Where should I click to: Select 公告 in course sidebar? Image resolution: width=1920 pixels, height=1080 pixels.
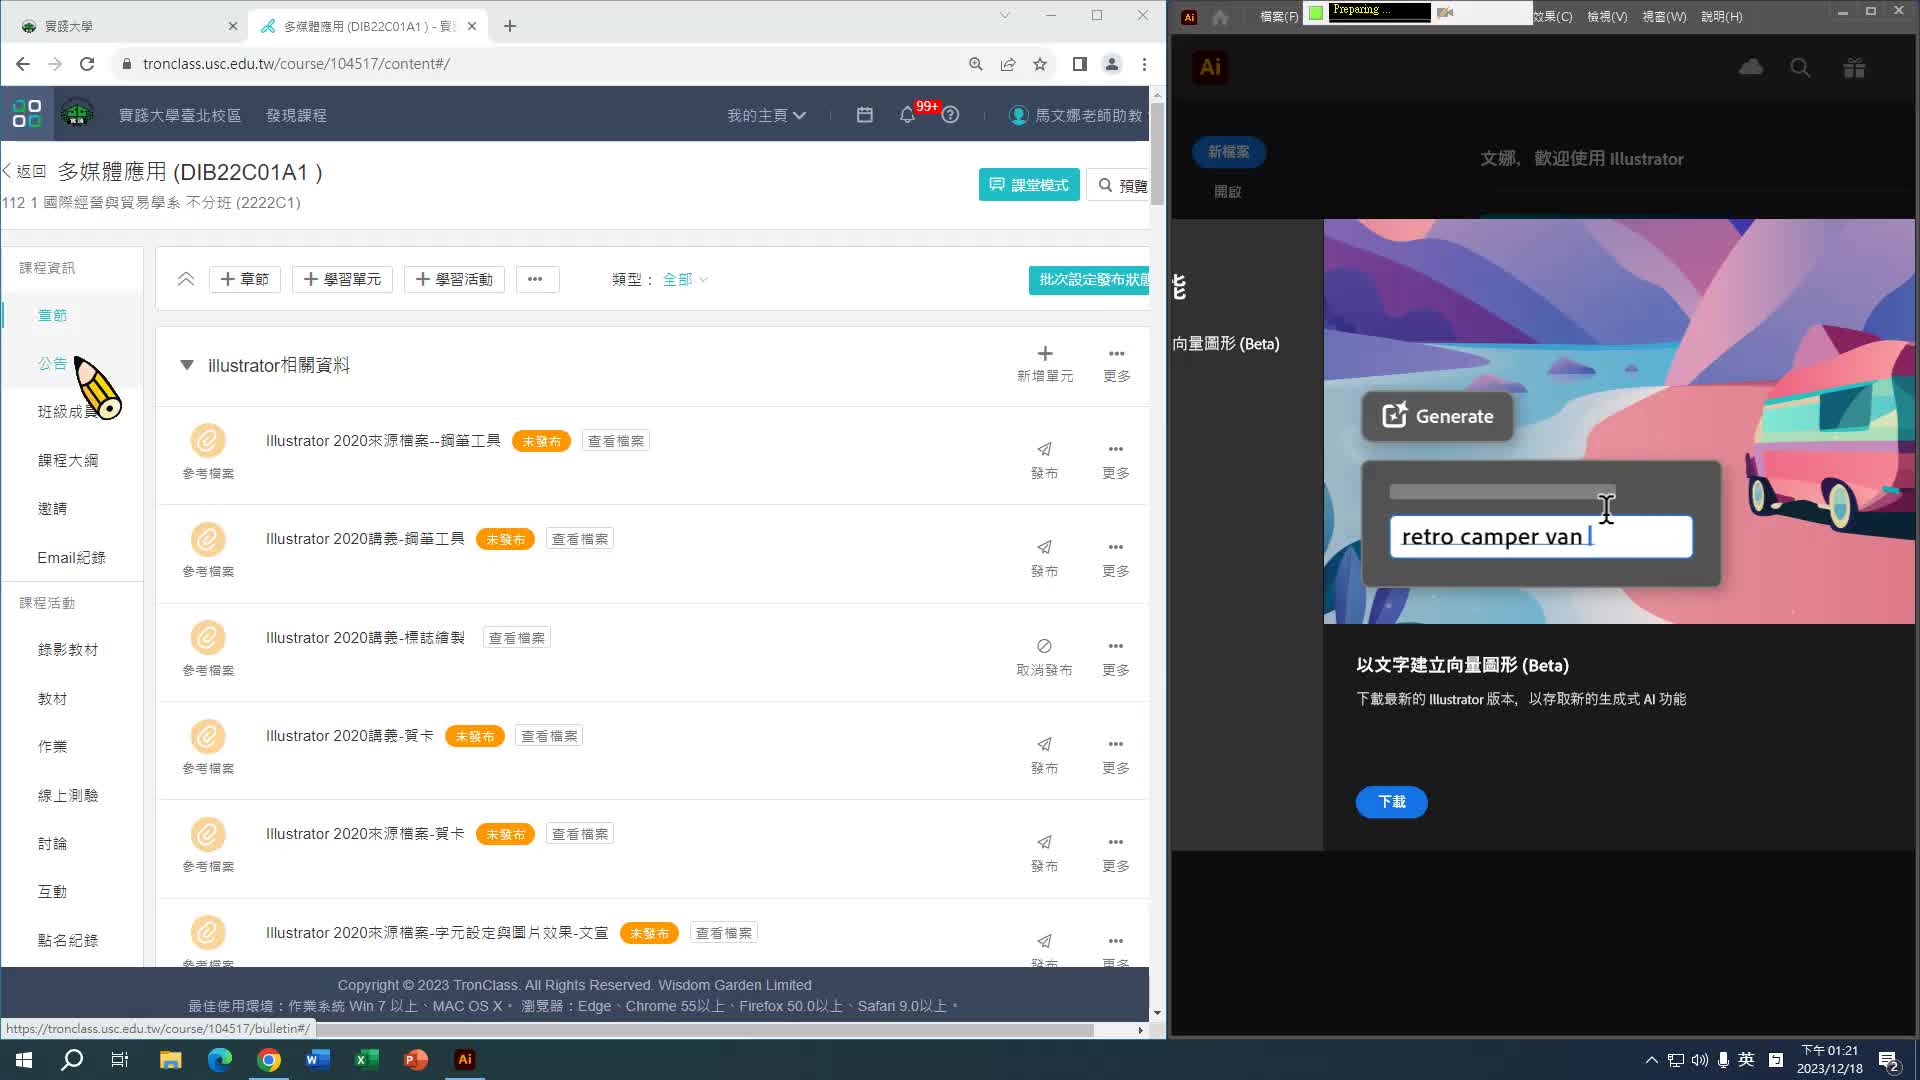52,363
